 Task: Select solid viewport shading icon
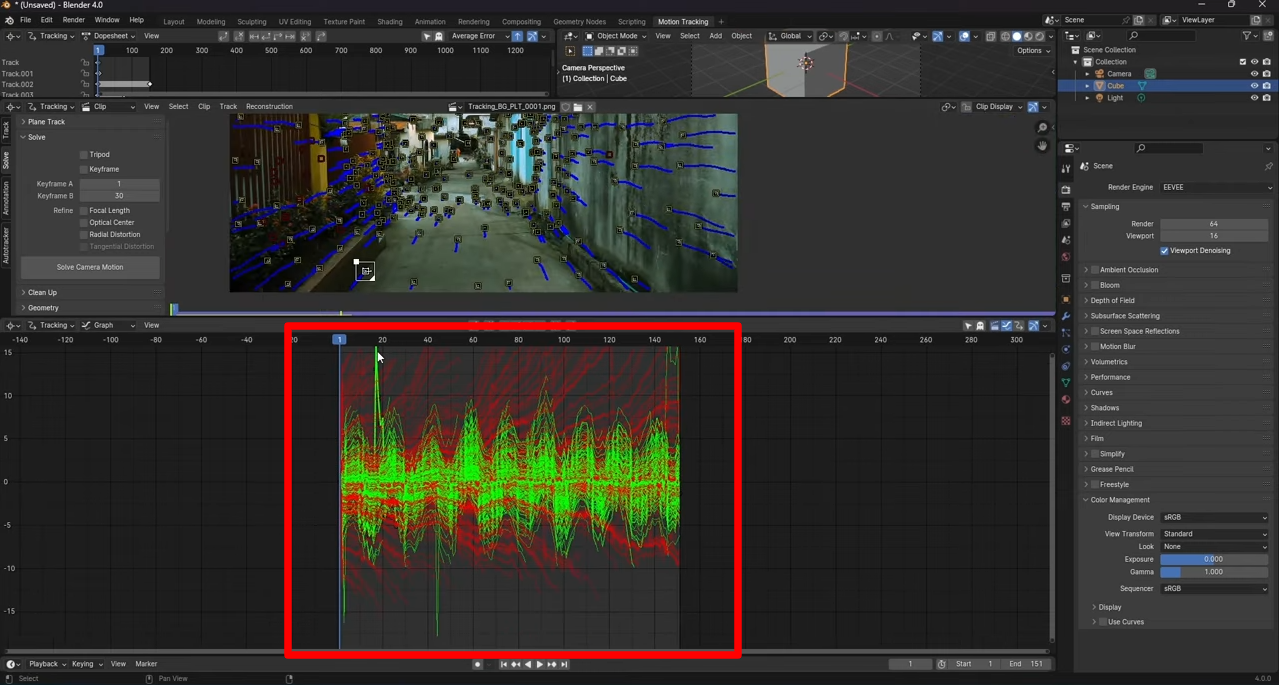[1017, 36]
